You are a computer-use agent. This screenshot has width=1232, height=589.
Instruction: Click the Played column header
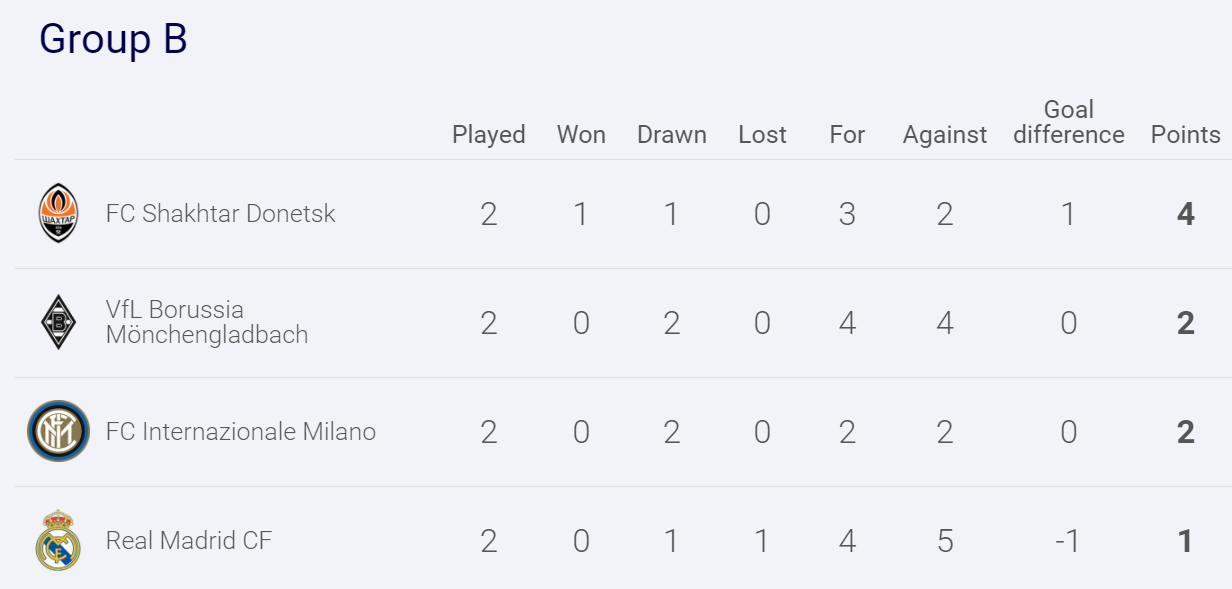[489, 135]
